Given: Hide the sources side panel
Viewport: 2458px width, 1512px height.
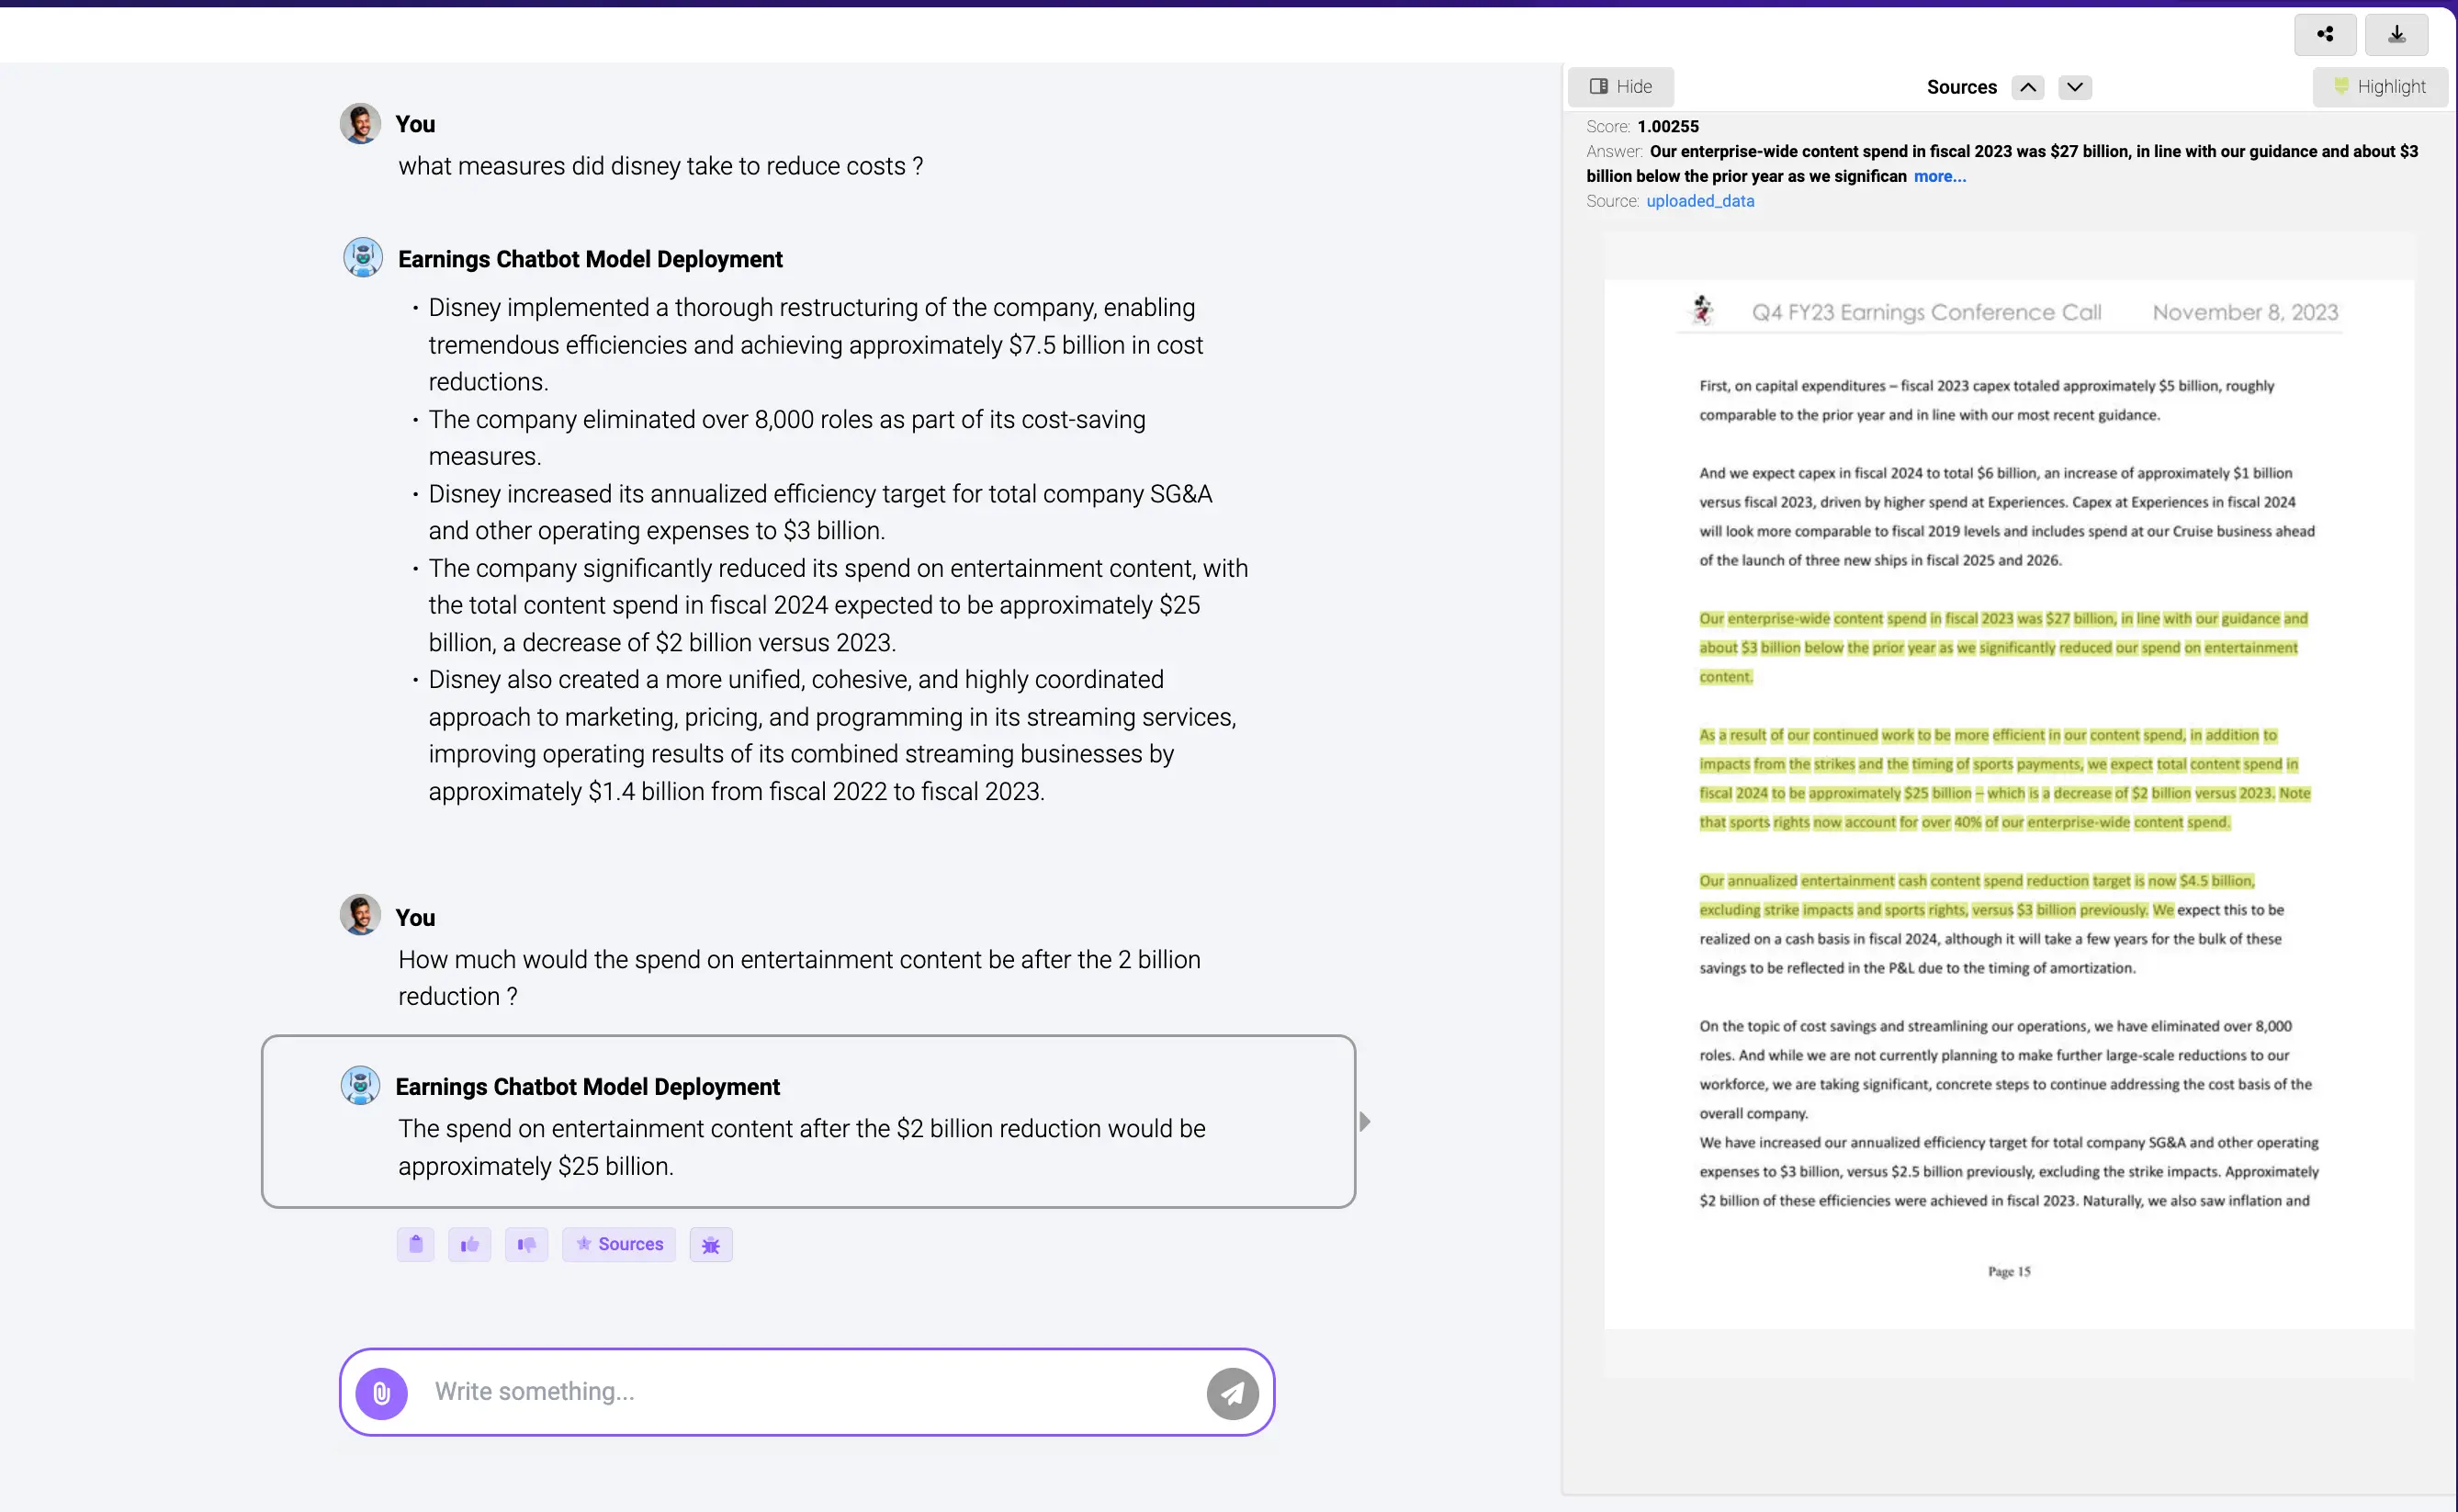Looking at the screenshot, I should click(x=1620, y=87).
